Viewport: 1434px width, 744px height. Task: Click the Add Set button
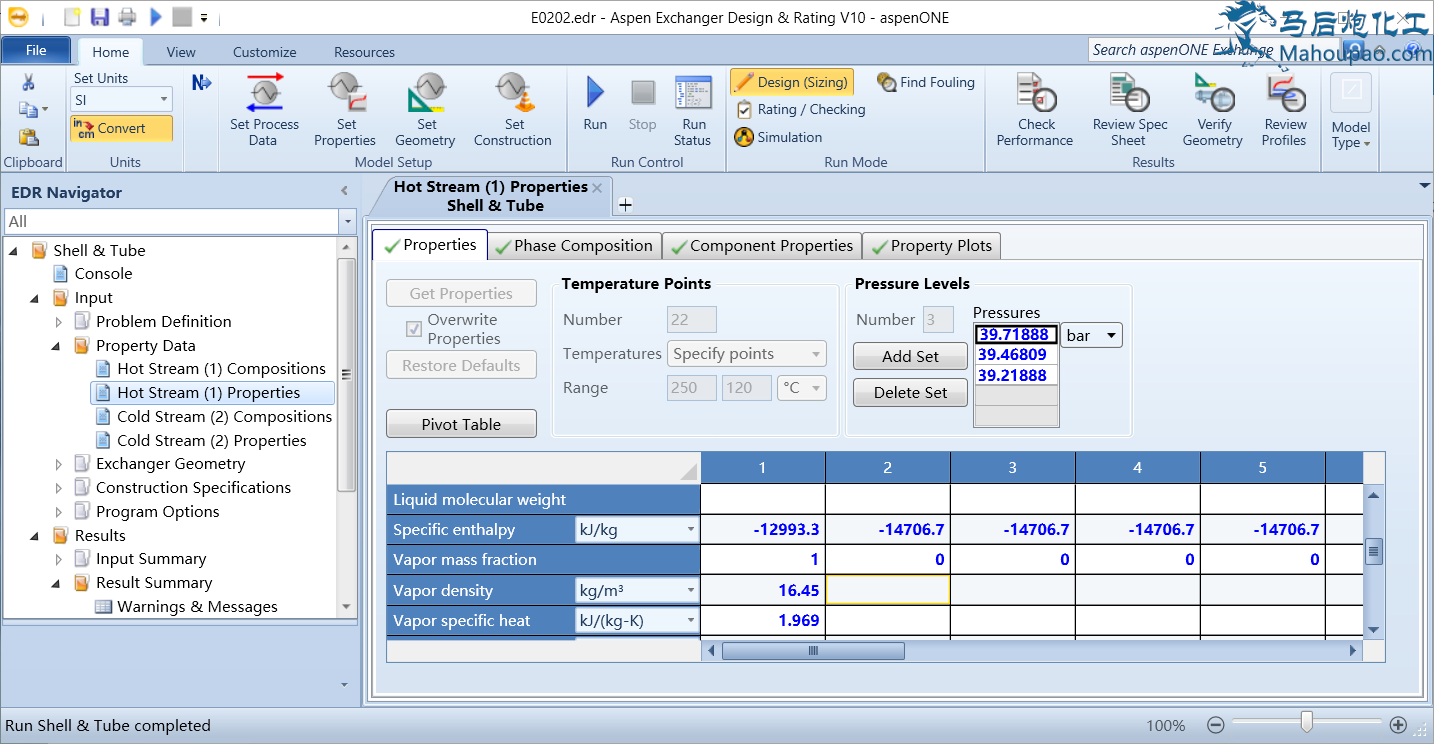910,356
